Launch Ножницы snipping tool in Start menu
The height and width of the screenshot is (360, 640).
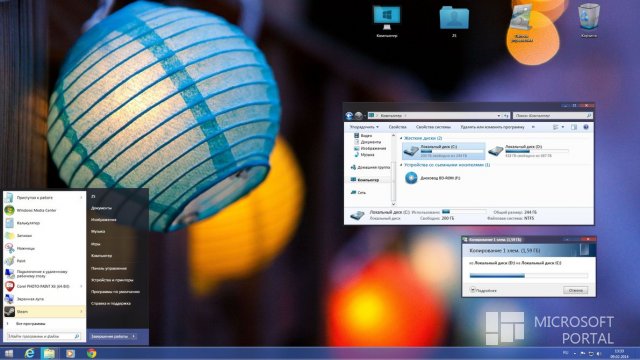pos(25,248)
